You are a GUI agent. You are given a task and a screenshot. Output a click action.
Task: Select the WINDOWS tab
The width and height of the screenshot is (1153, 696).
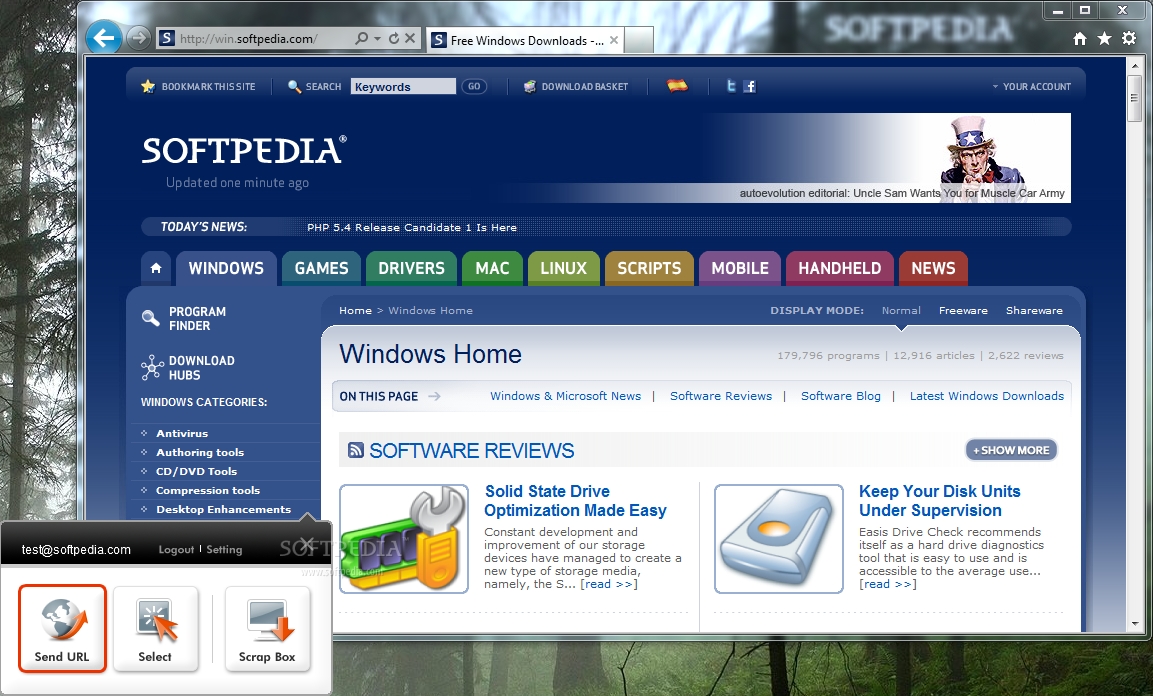[x=226, y=268]
